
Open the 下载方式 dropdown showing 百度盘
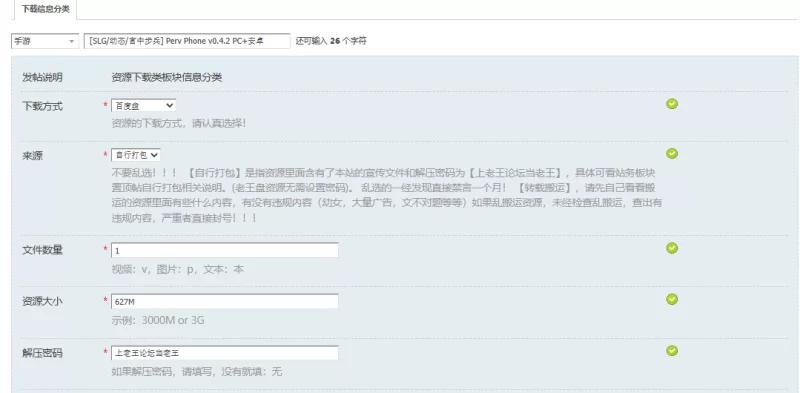pos(143,106)
